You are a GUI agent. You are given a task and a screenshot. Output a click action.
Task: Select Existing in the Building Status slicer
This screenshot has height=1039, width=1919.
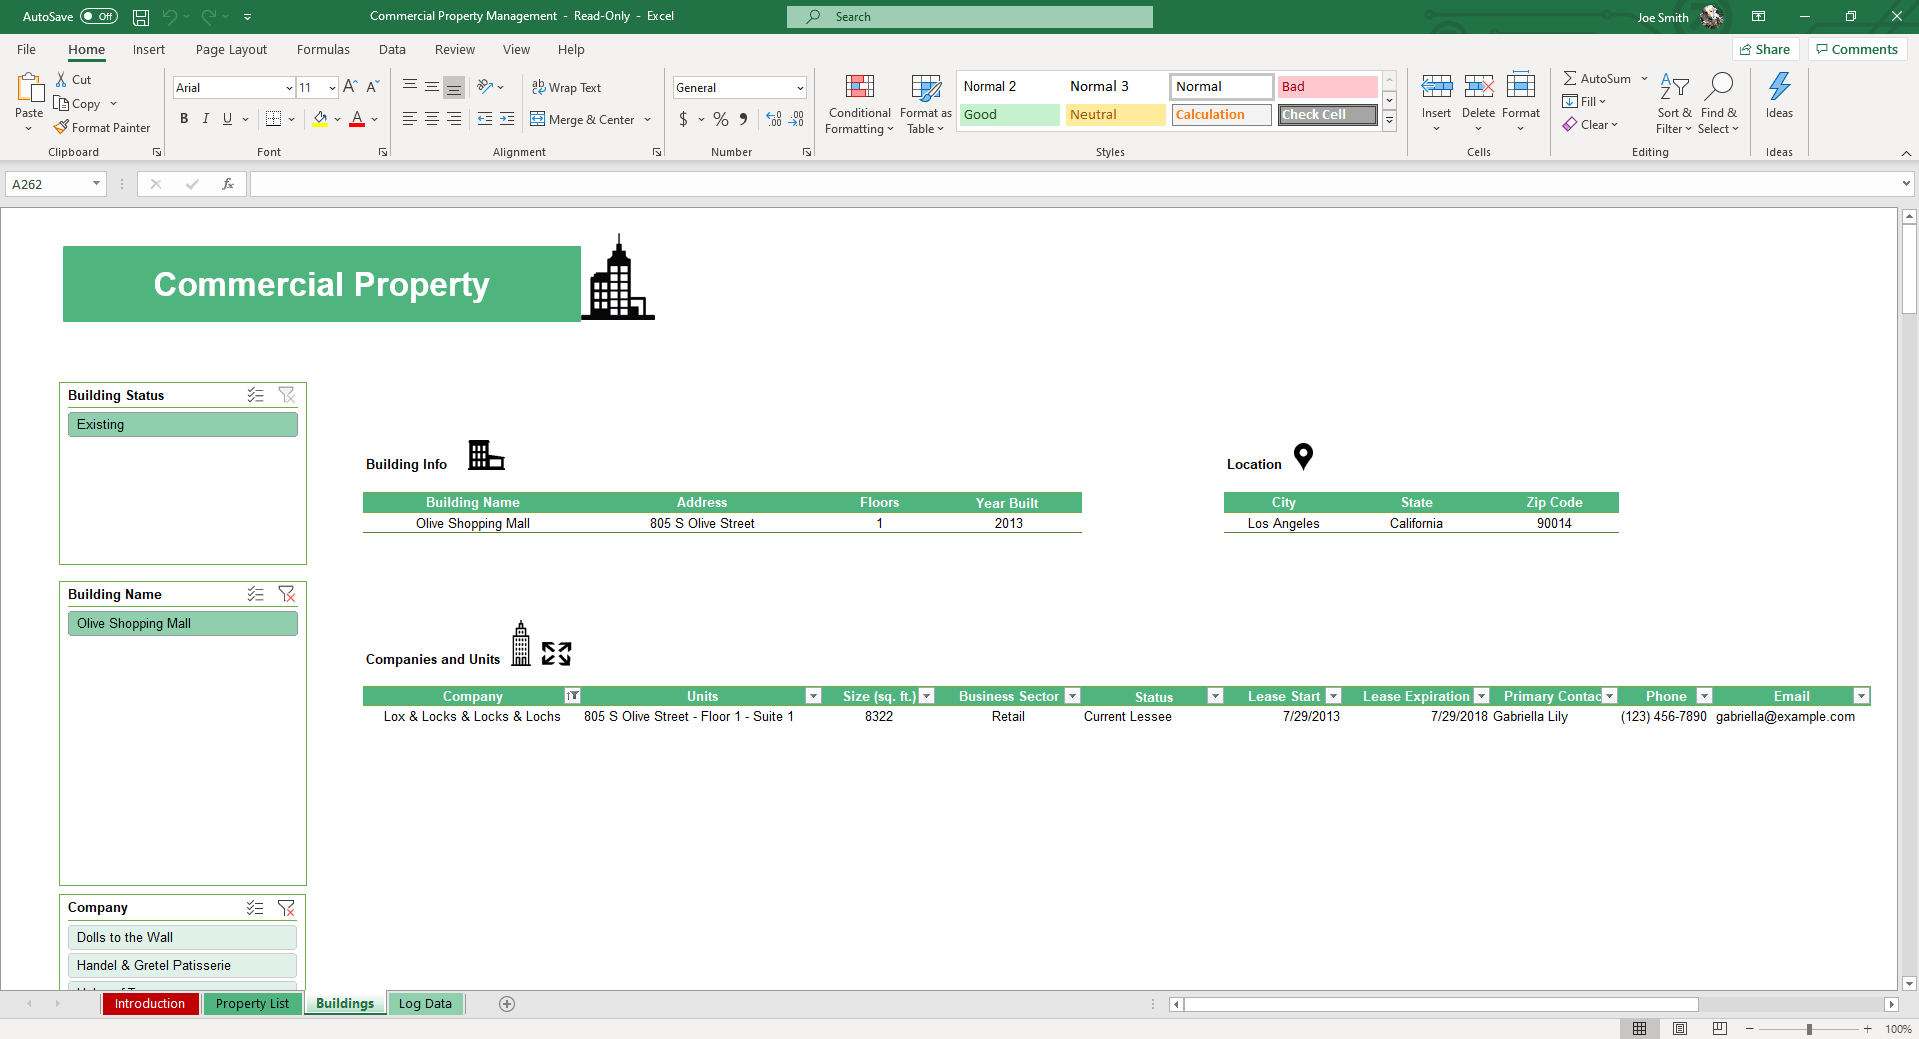click(x=182, y=424)
